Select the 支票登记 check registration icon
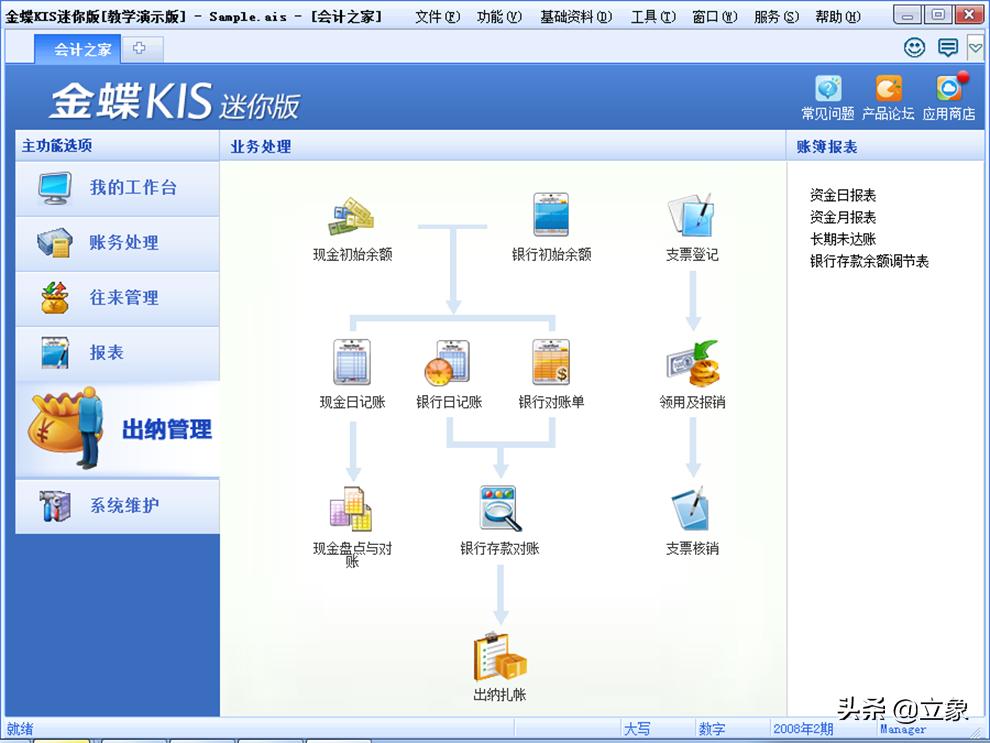 (689, 215)
